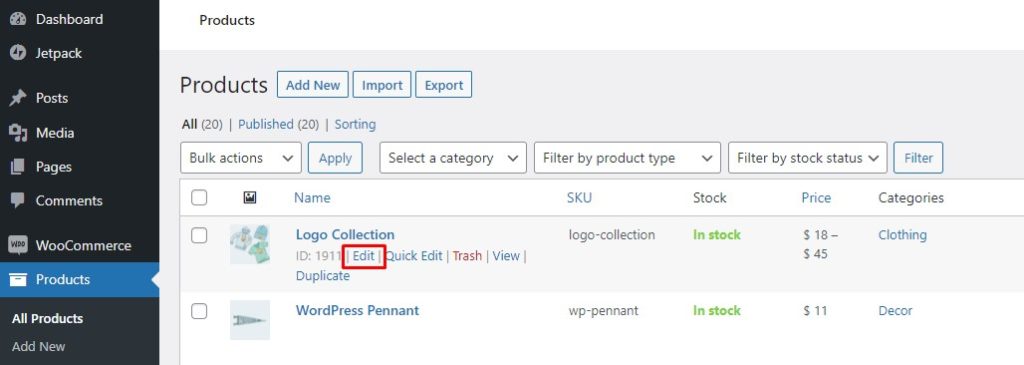Open Filter by product type dropdown

(x=628, y=158)
